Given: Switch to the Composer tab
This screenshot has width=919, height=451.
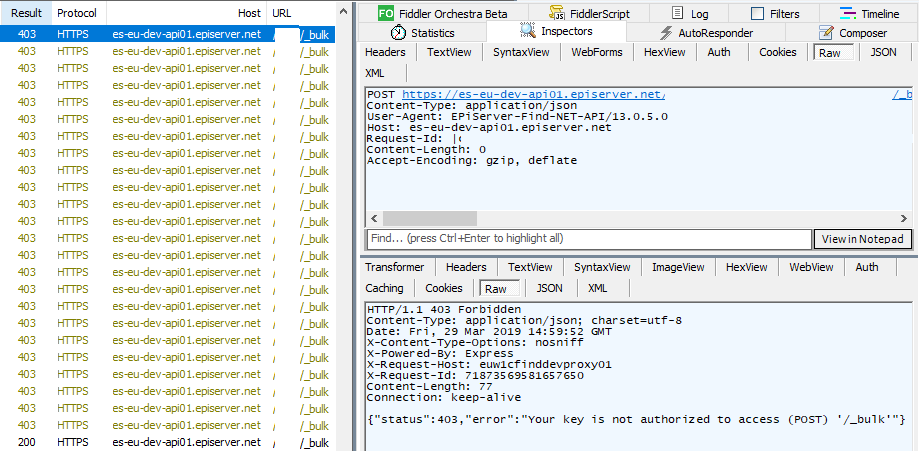Looking at the screenshot, I should pyautogui.click(x=853, y=32).
